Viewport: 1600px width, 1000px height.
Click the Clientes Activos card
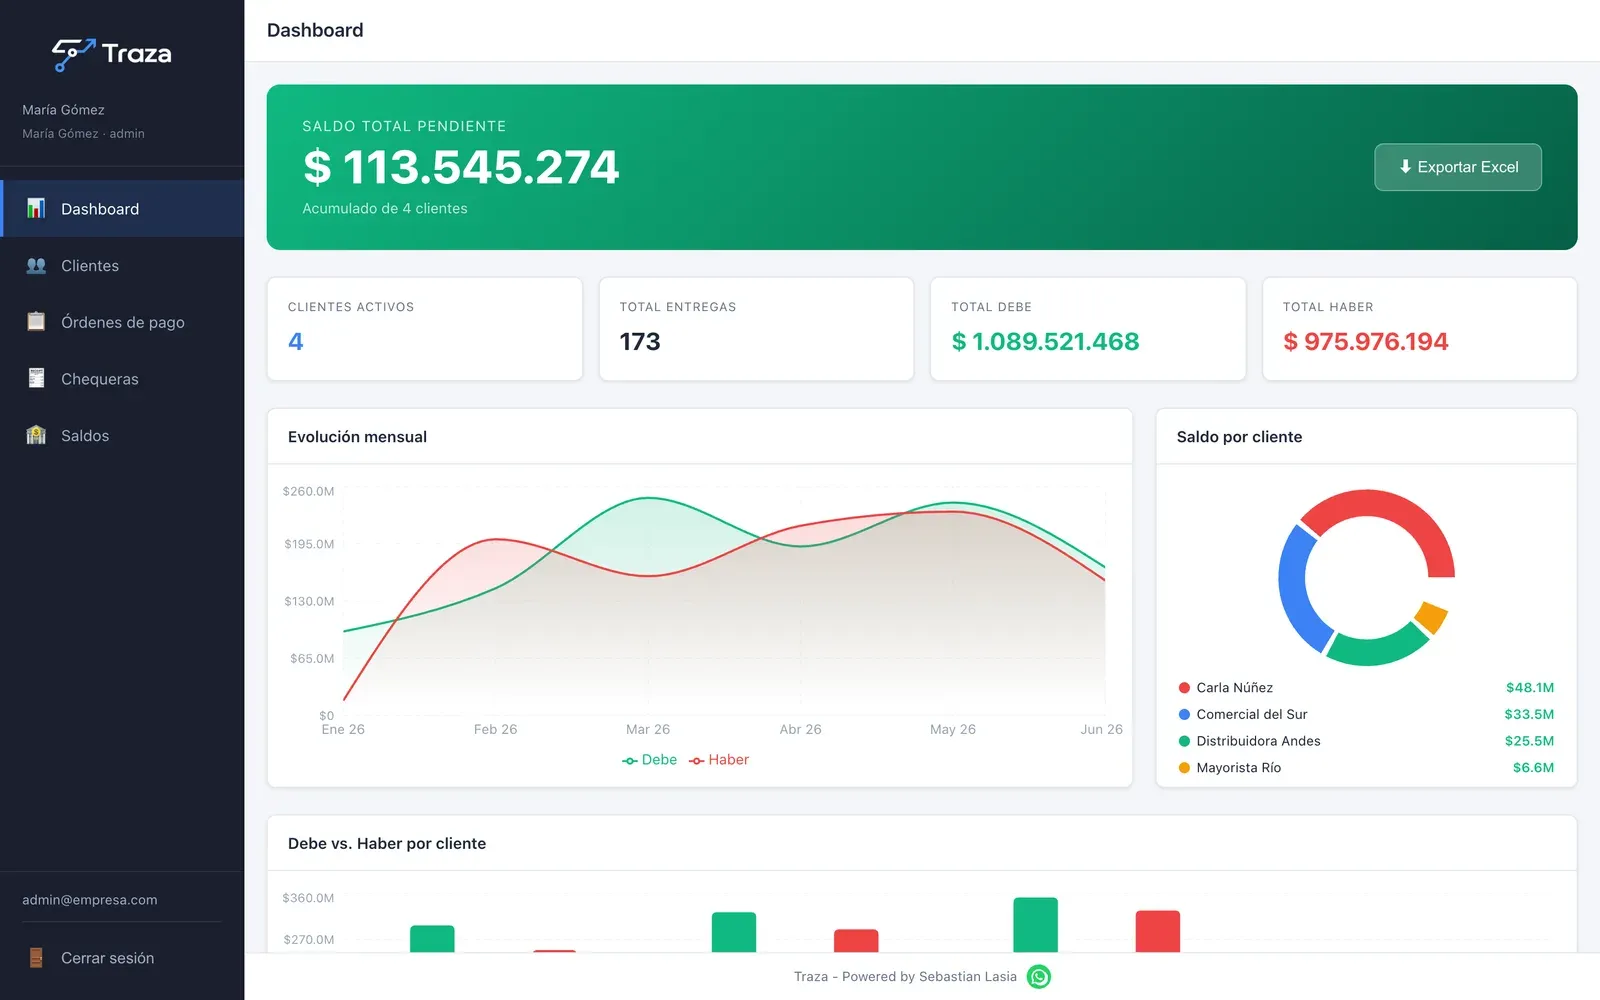[425, 329]
